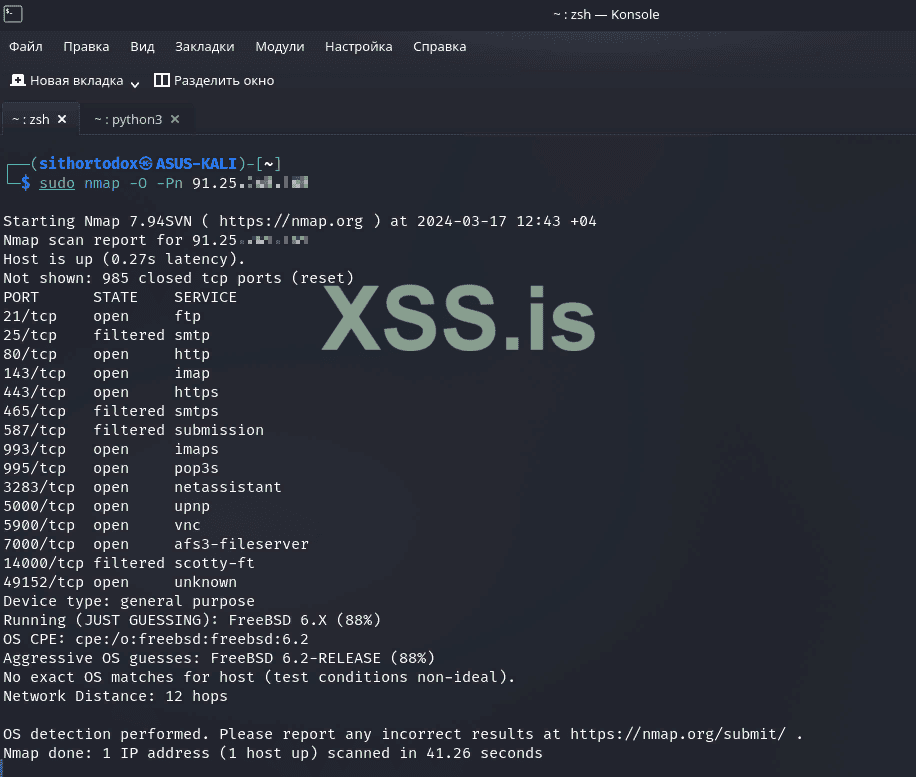
Task: Click the 993/tcp imaps row
Action: [x=111, y=449]
